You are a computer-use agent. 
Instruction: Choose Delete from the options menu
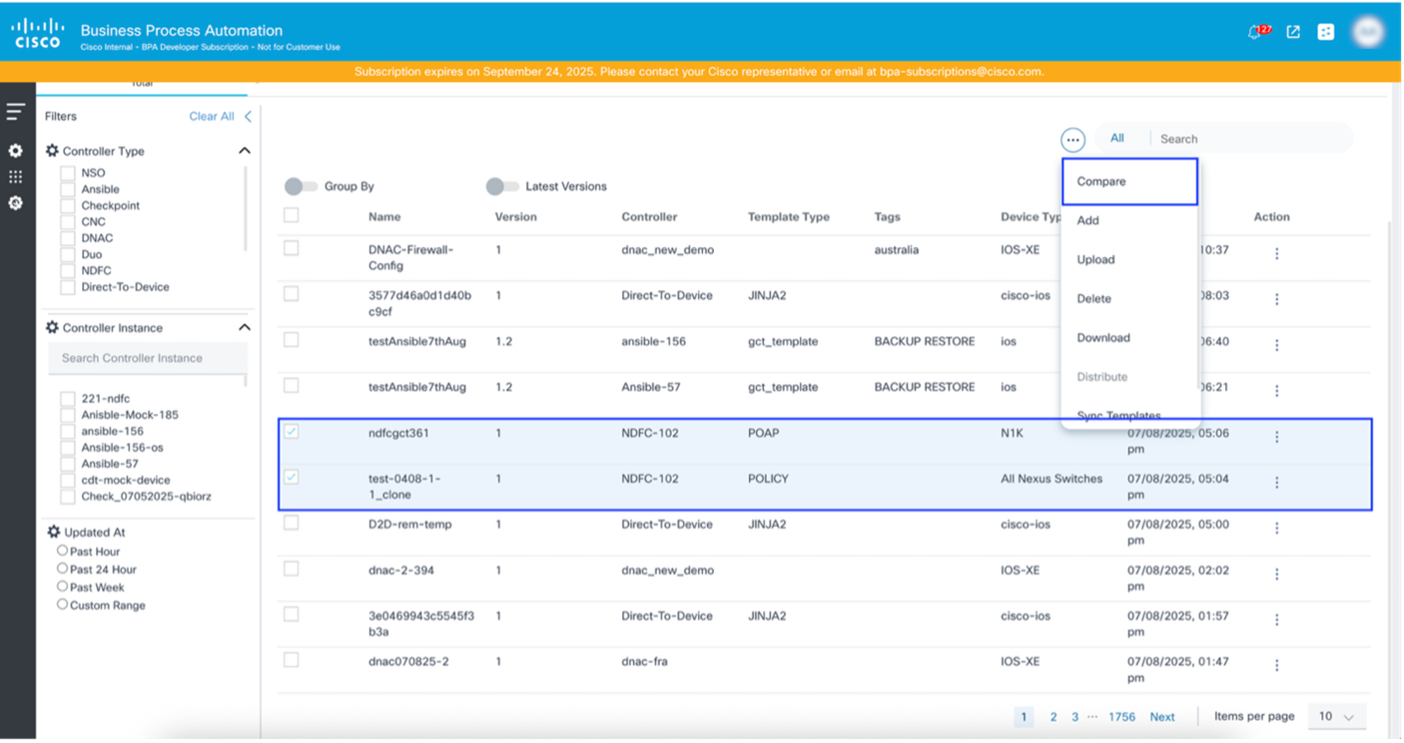click(1094, 299)
